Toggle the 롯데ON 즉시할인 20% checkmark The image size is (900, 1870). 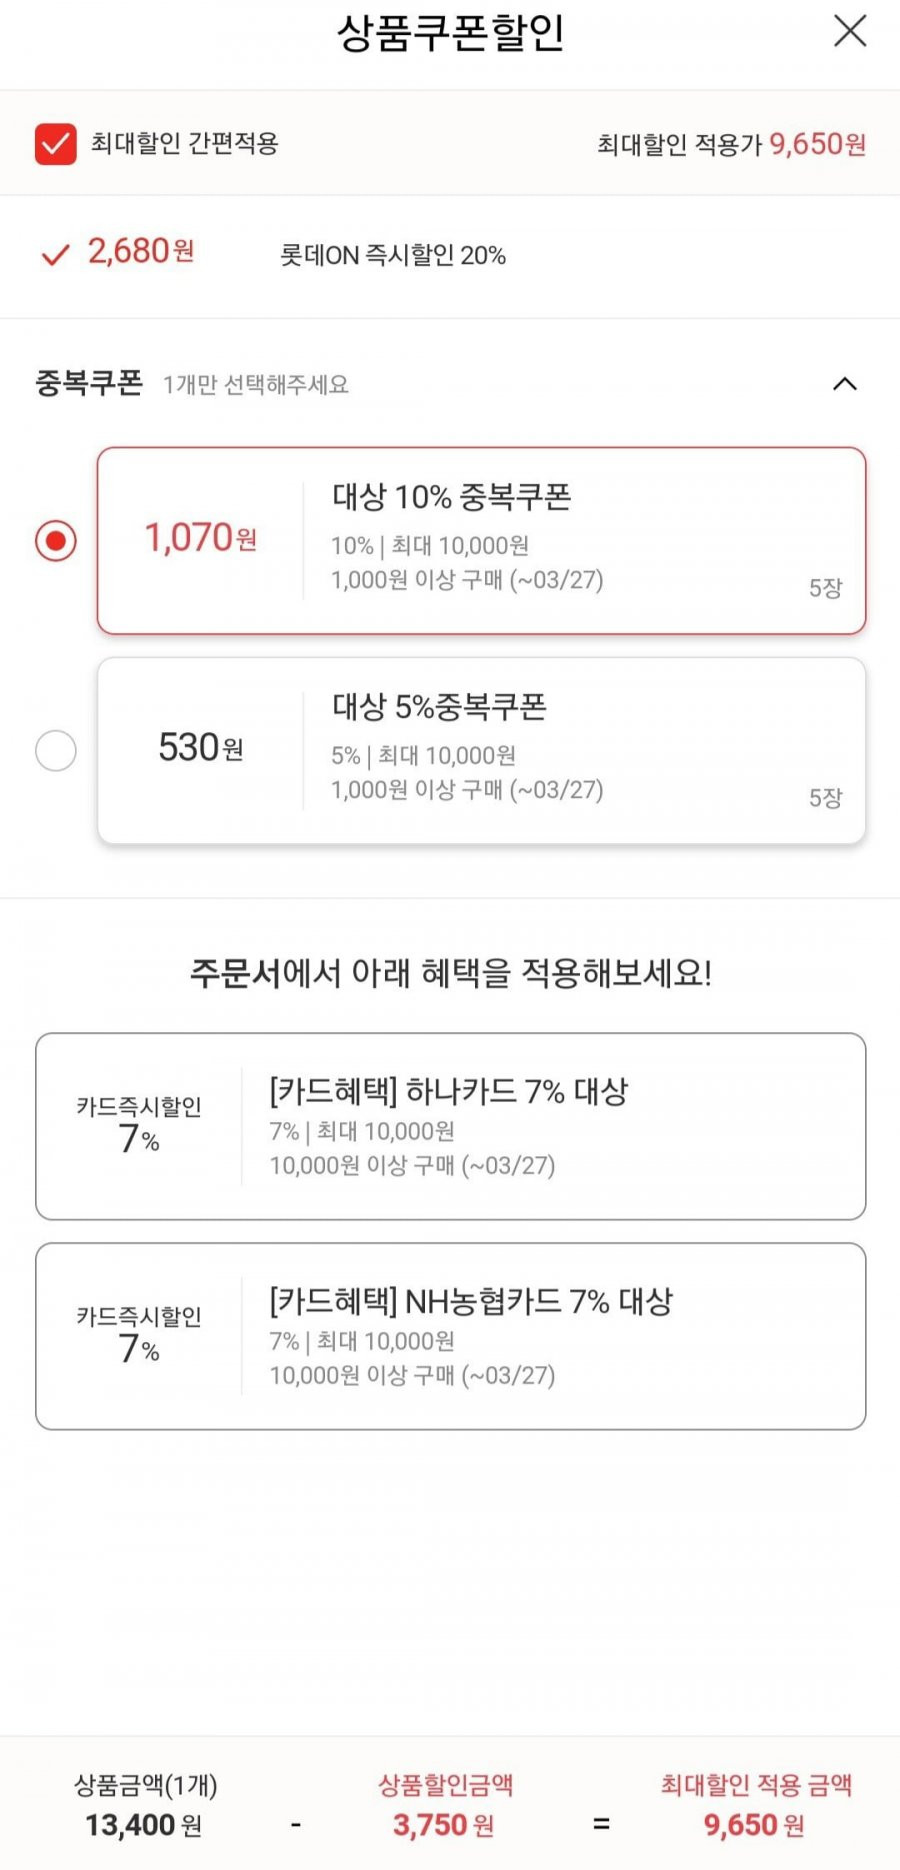pyautogui.click(x=55, y=254)
